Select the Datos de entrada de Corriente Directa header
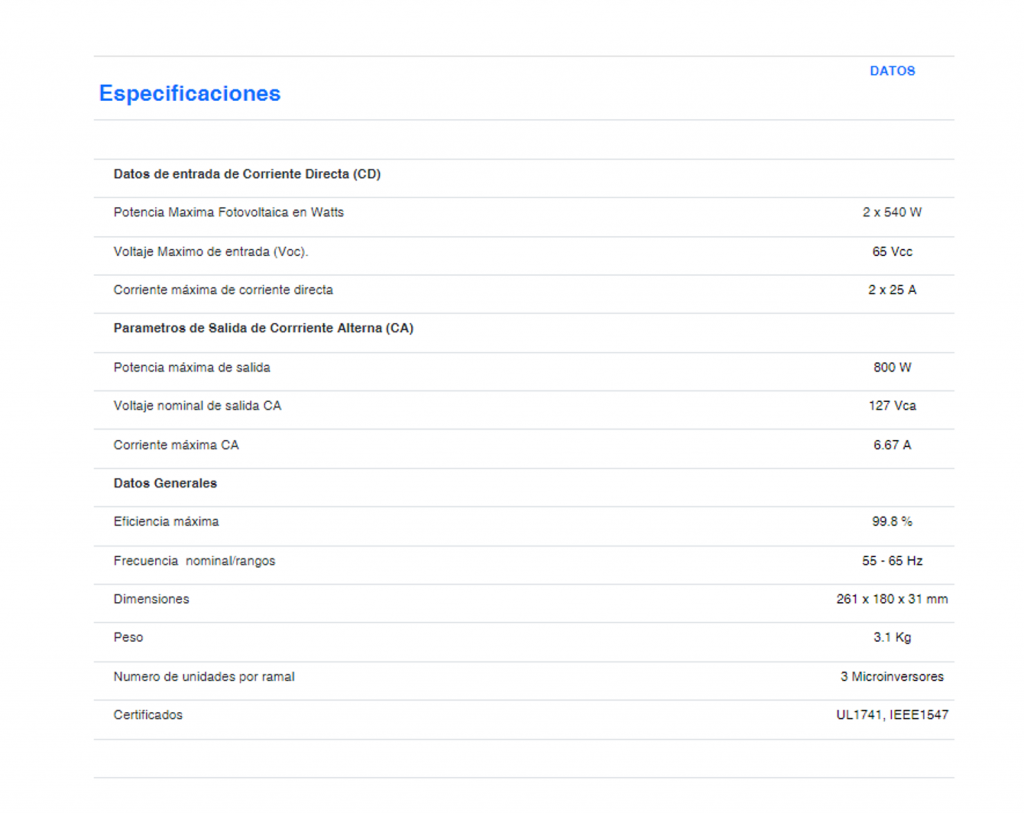Image resolution: width=1024 pixels, height=813 pixels. (247, 174)
